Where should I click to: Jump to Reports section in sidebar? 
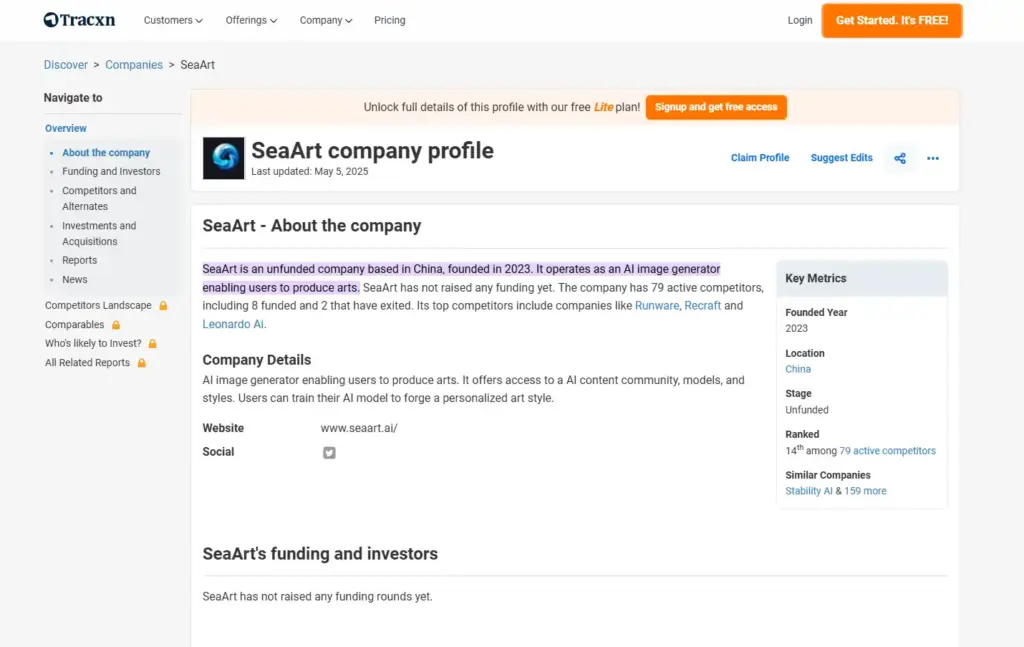(80, 260)
